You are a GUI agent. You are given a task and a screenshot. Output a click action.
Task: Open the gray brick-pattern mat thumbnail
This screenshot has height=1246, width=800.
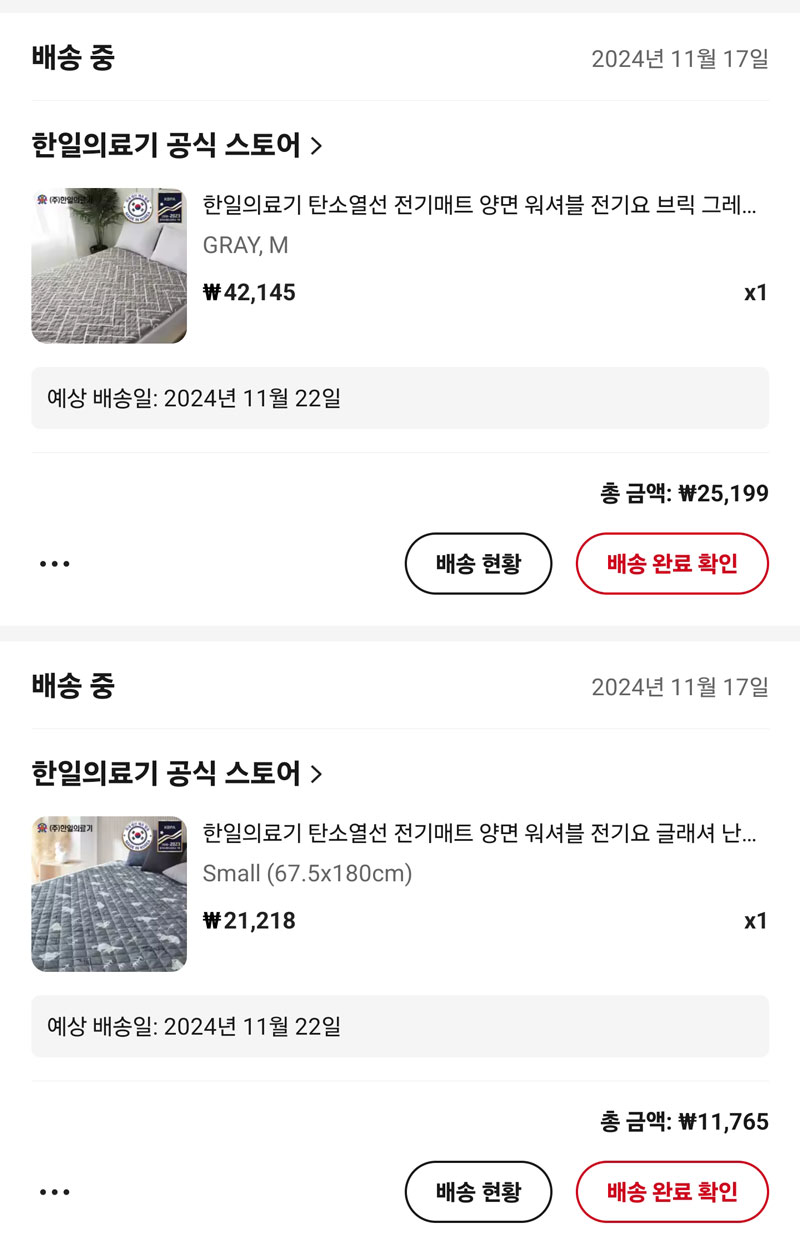[109, 265]
